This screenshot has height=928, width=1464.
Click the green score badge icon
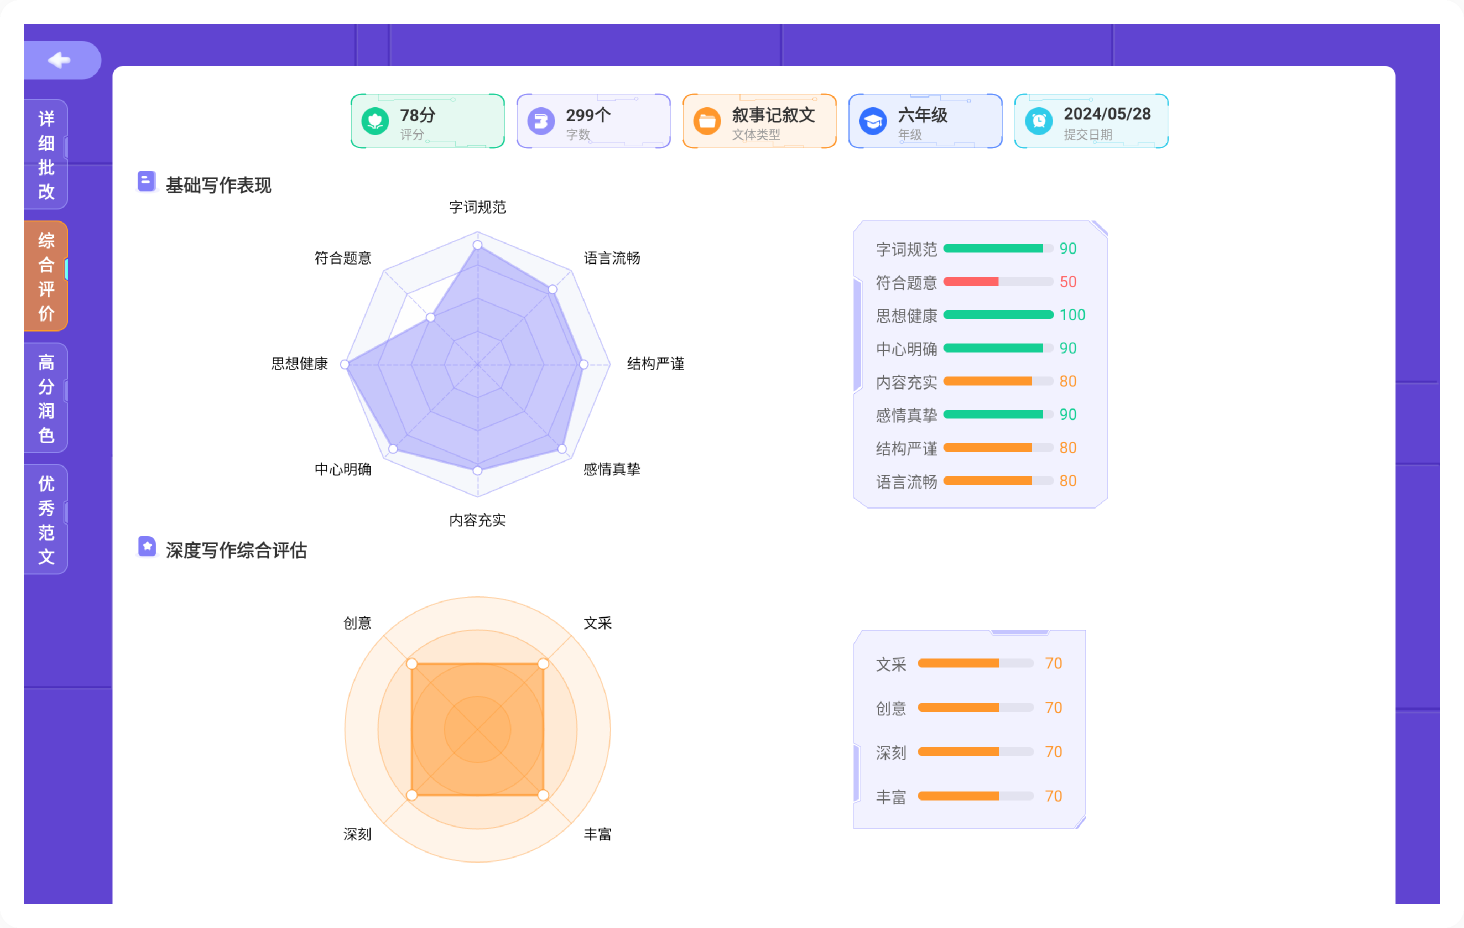coord(375,121)
